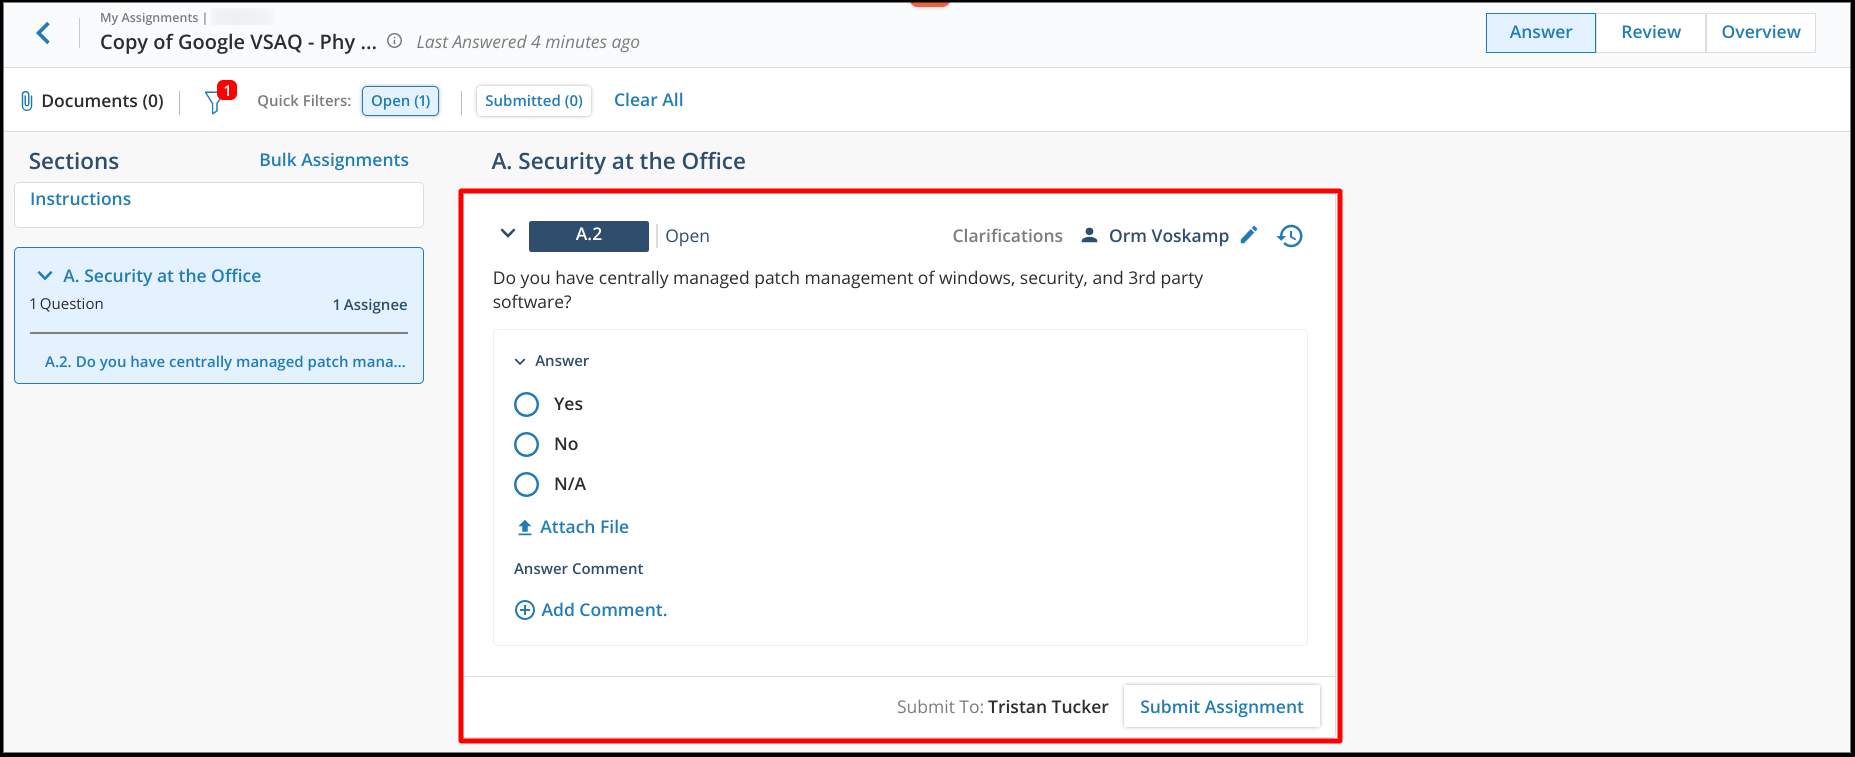Screen dimensions: 1855x757
Task: Click the assignee person icon
Action: click(x=1090, y=236)
